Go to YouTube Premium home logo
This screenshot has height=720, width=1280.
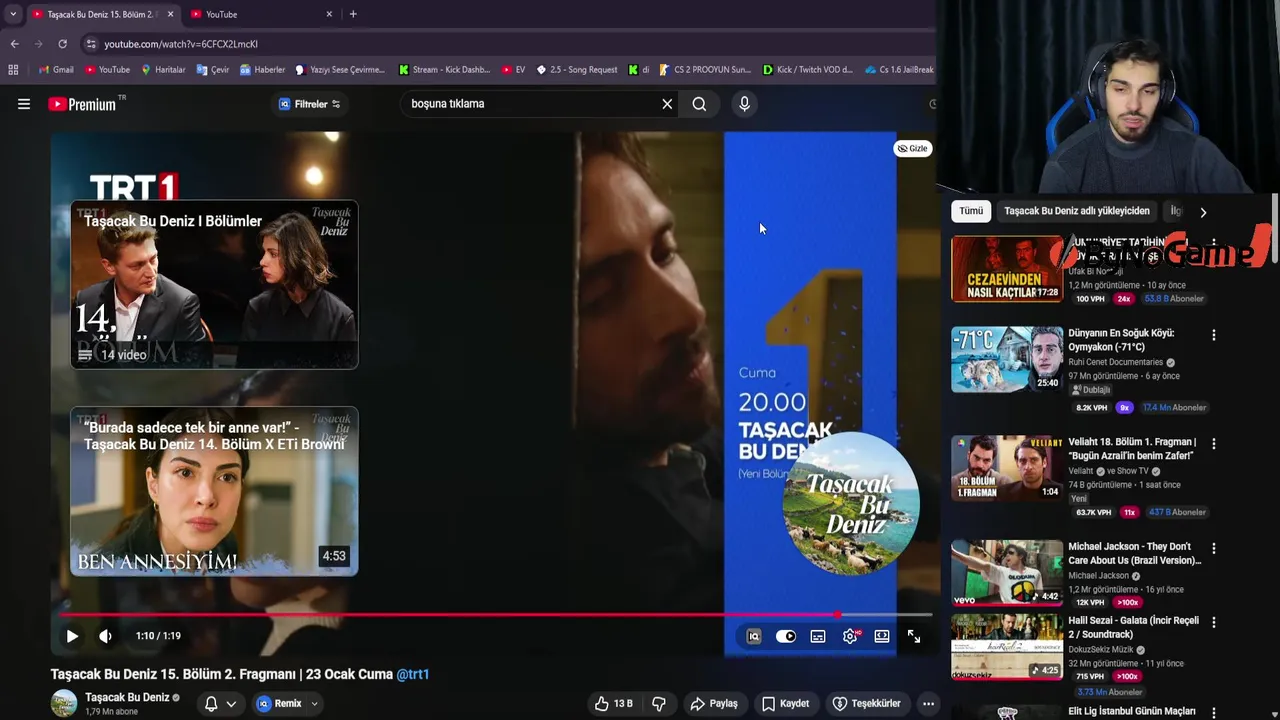[82, 104]
